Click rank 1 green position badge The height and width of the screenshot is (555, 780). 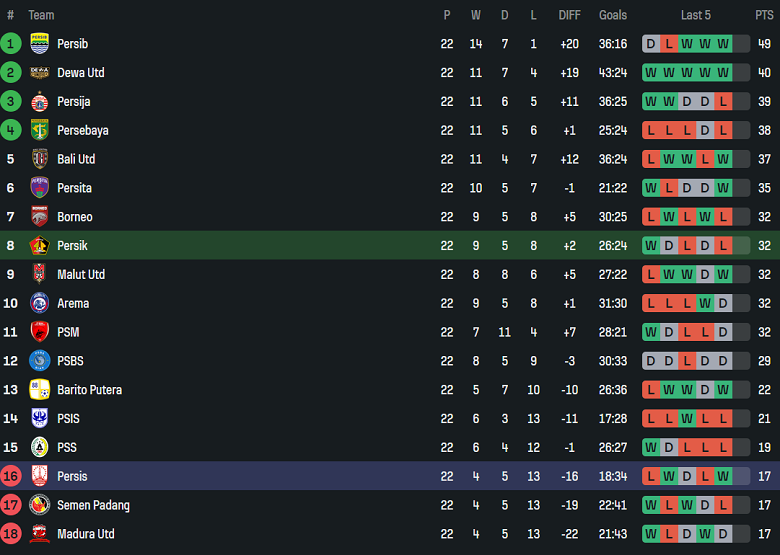pyautogui.click(x=11, y=44)
